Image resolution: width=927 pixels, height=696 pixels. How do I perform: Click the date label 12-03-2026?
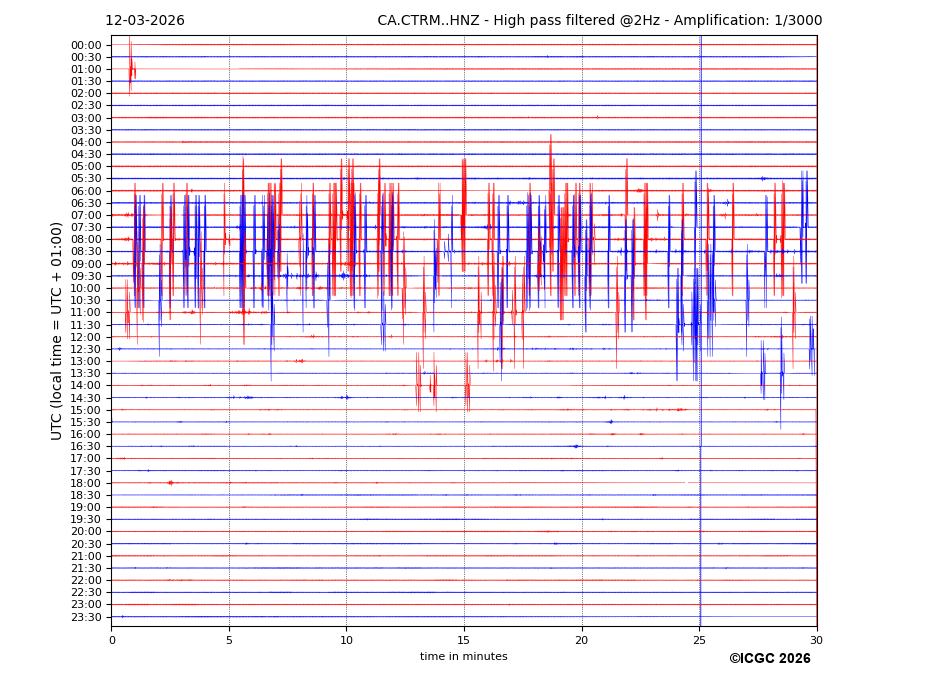click(x=145, y=21)
